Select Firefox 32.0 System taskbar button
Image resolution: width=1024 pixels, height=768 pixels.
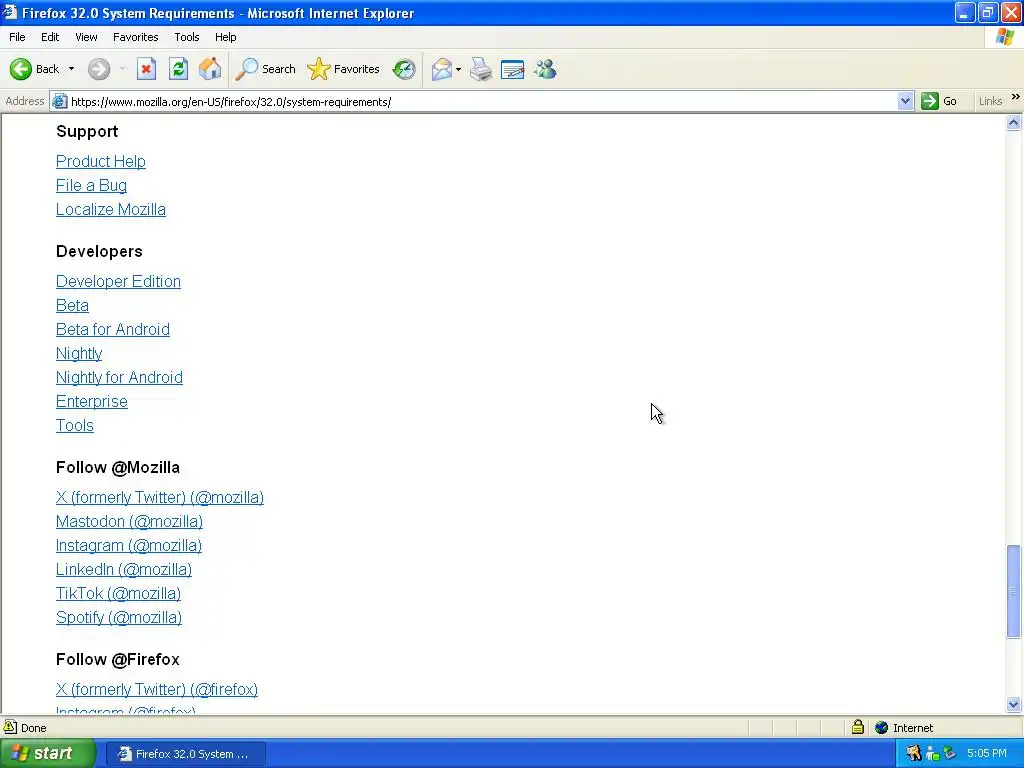185,754
